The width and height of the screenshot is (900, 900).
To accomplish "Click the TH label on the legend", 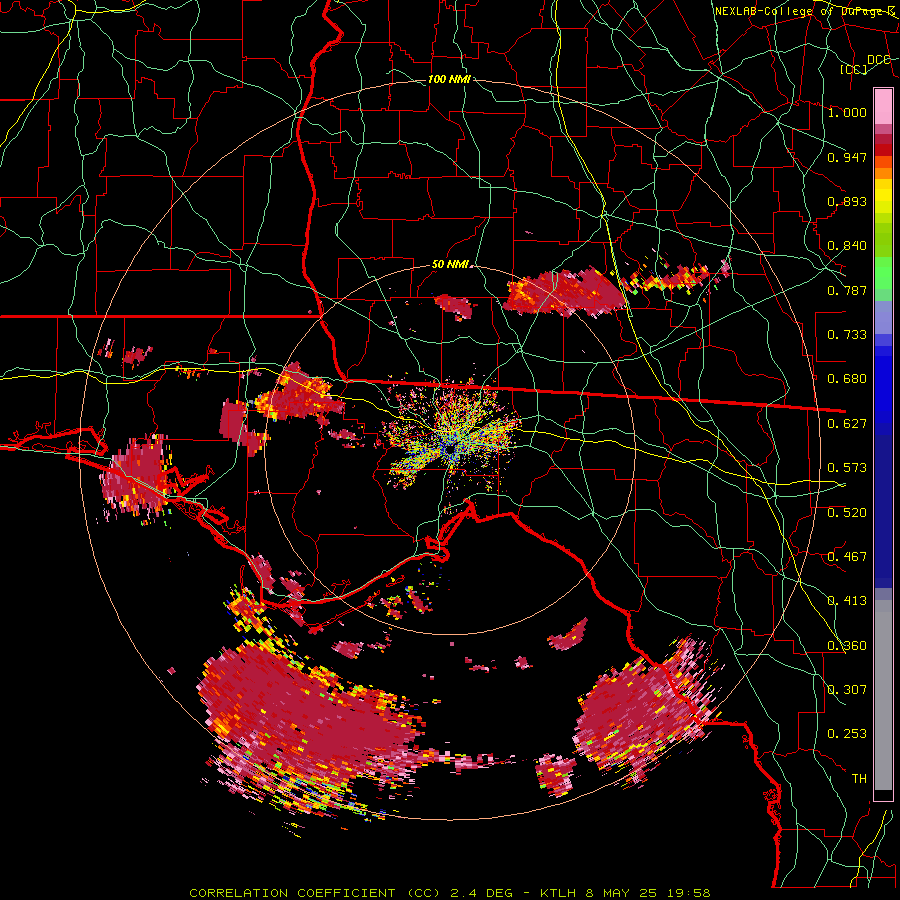I will pos(859,779).
